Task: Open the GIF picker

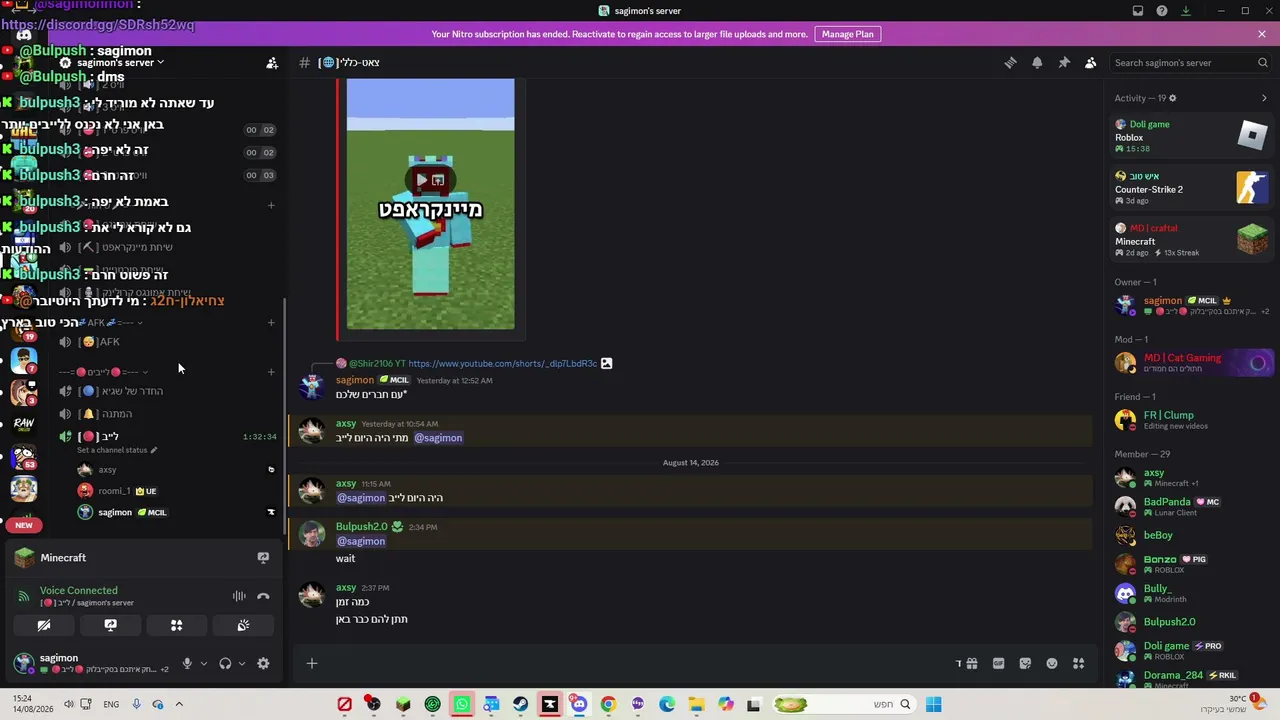Action: 998,663
